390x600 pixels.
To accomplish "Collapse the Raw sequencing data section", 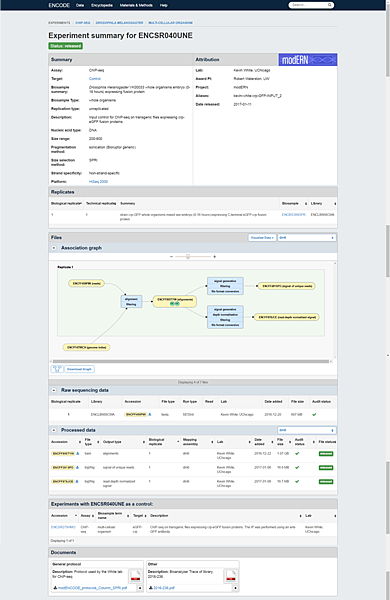I will click(x=54, y=390).
